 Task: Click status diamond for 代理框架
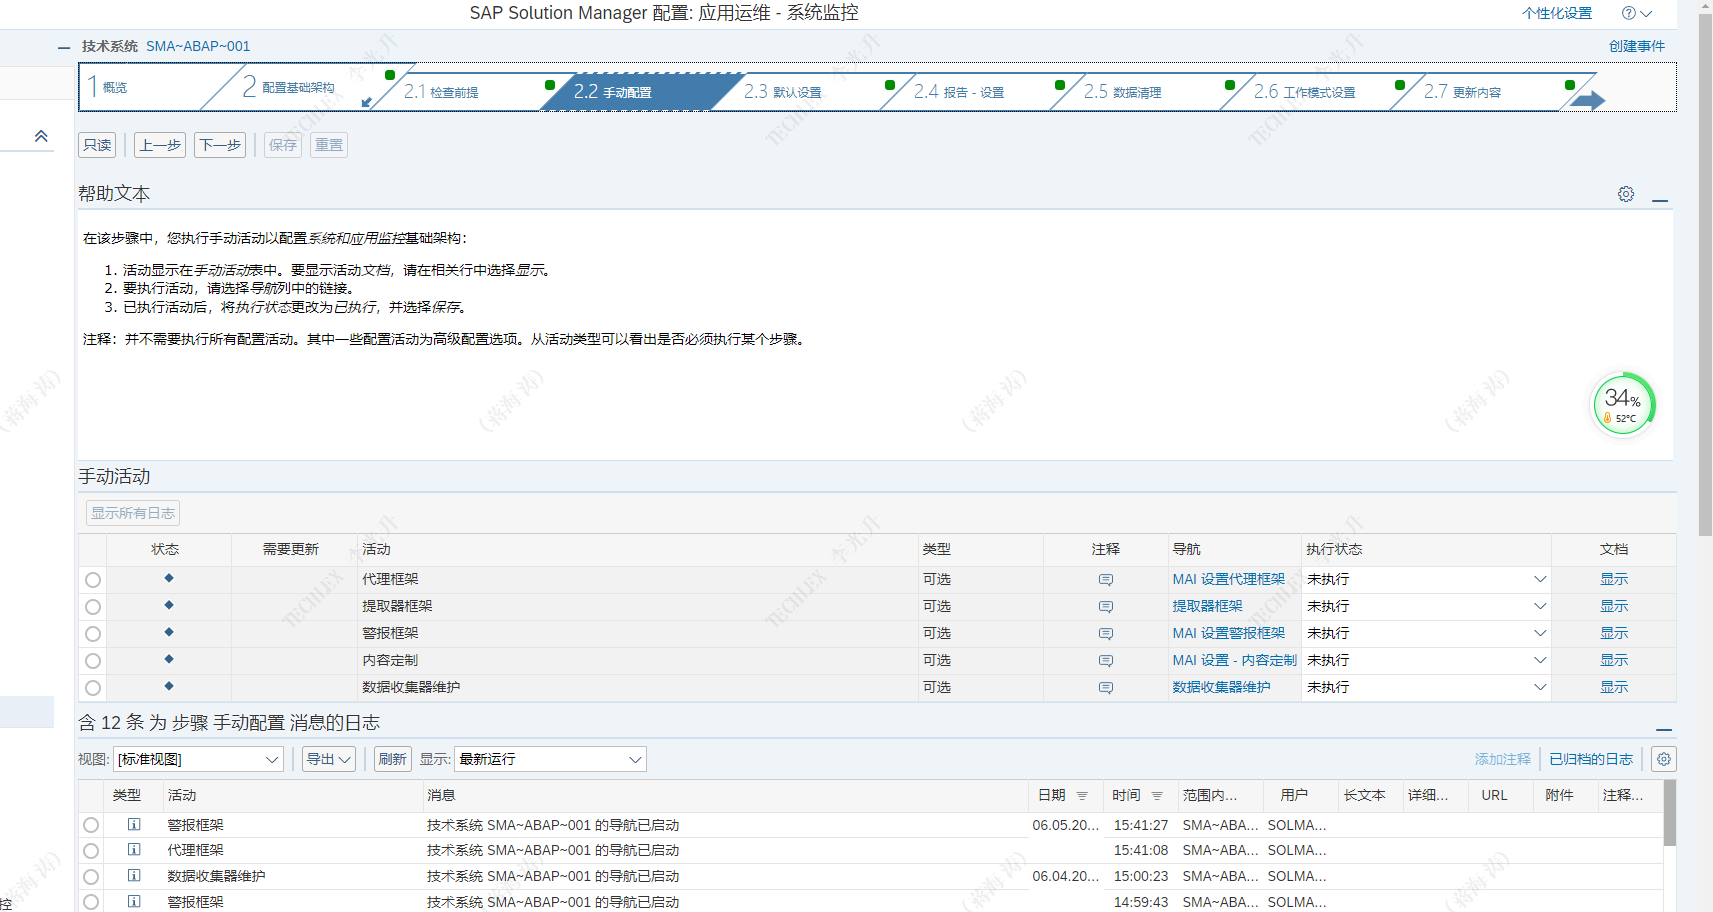click(x=169, y=578)
